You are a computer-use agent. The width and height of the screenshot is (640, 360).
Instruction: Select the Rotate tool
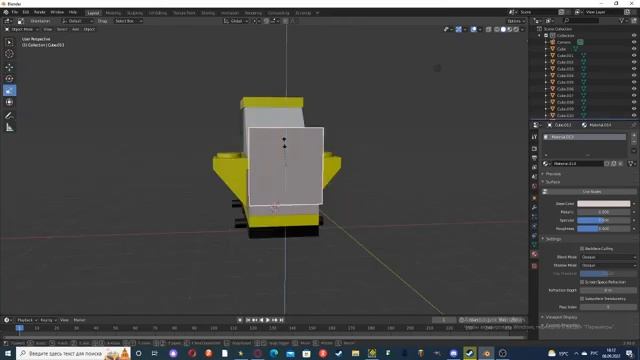(9, 79)
